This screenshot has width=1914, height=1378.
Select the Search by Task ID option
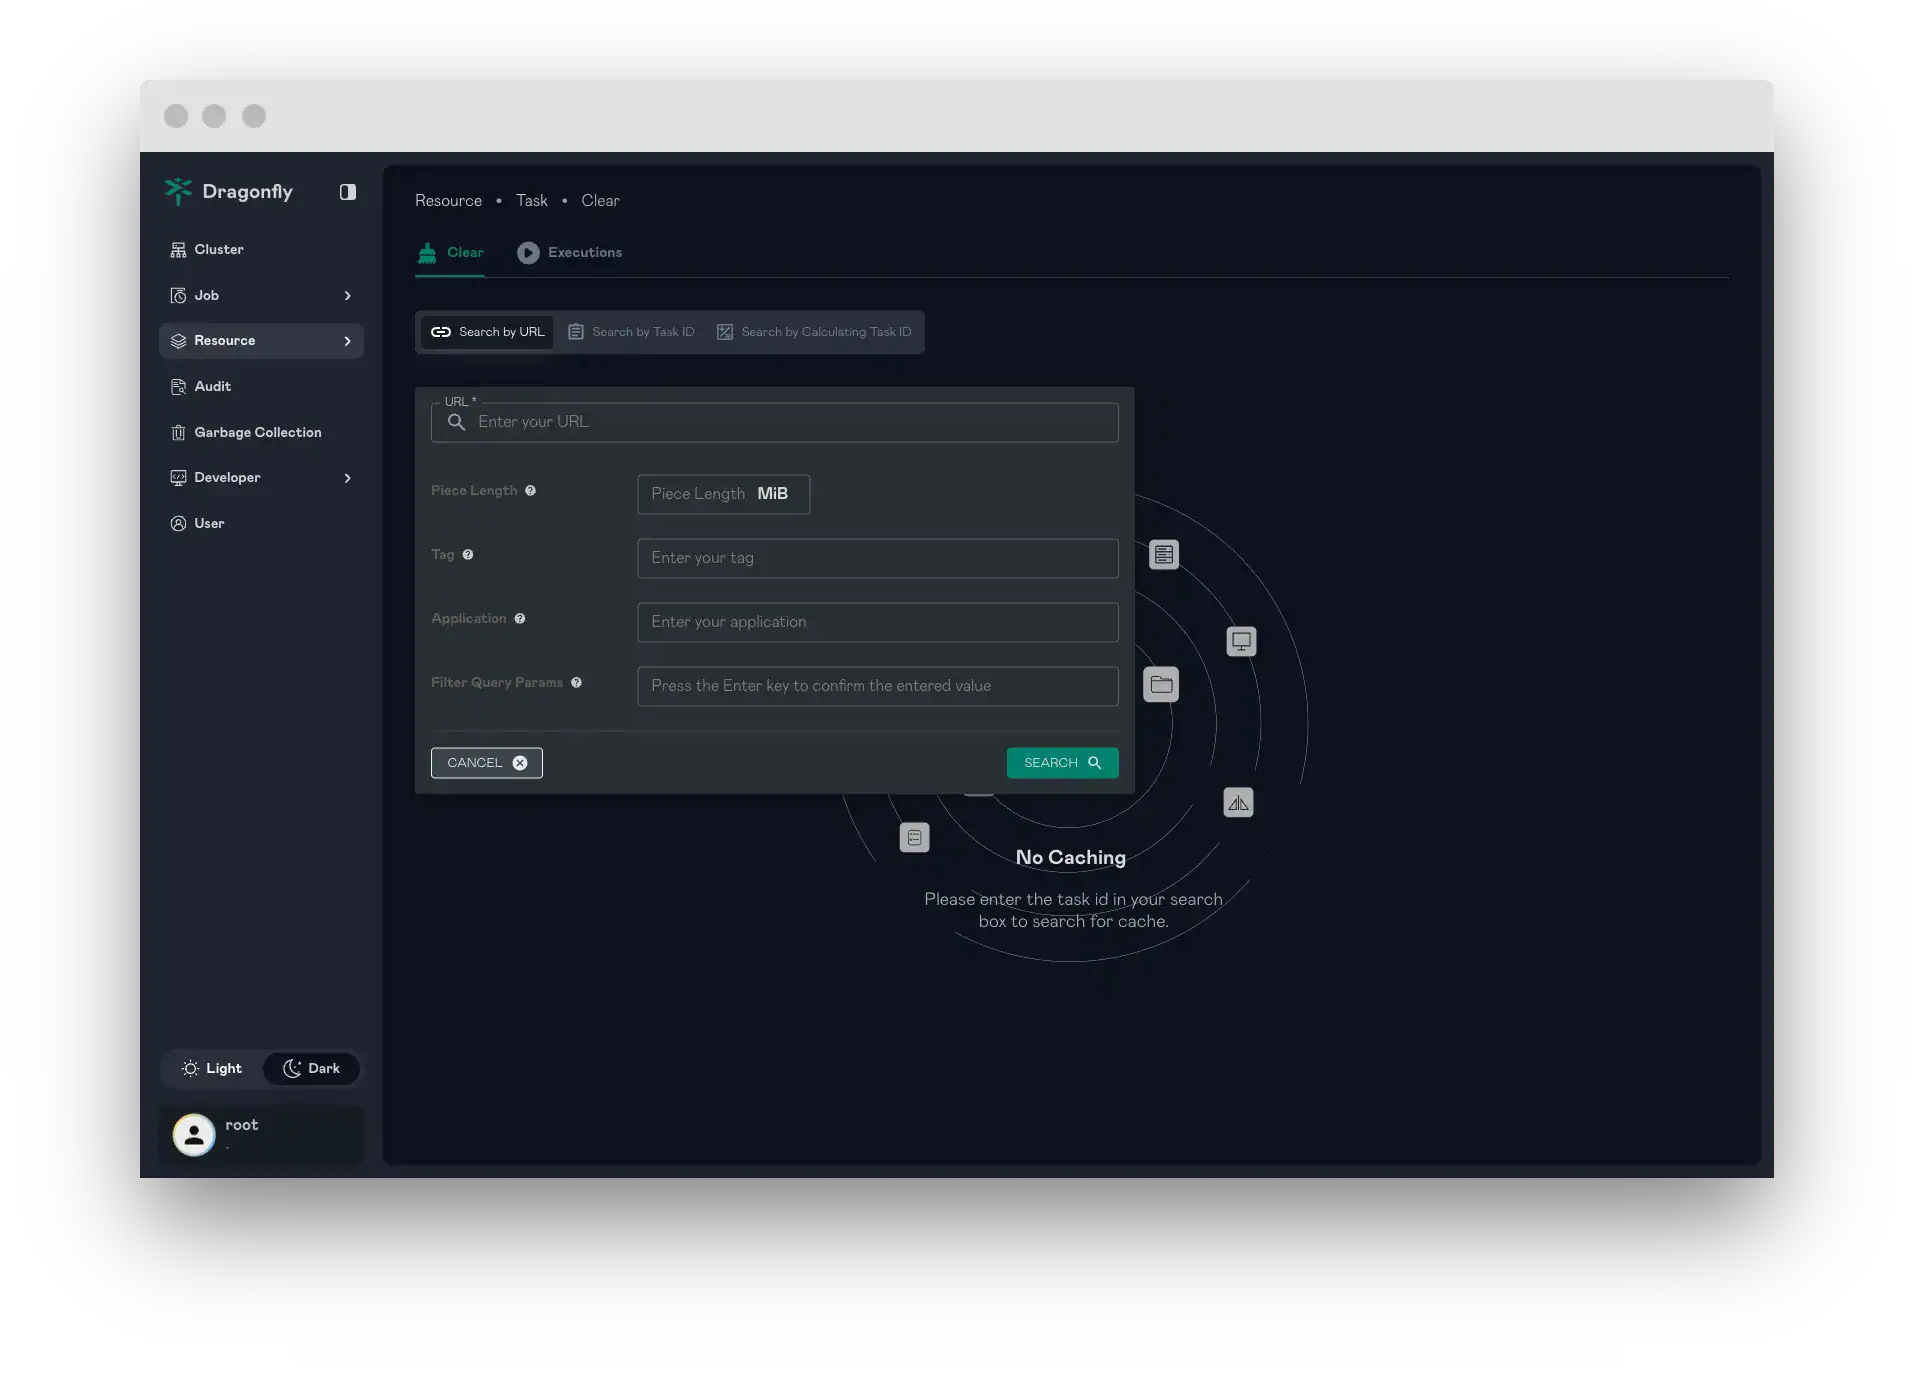(630, 331)
